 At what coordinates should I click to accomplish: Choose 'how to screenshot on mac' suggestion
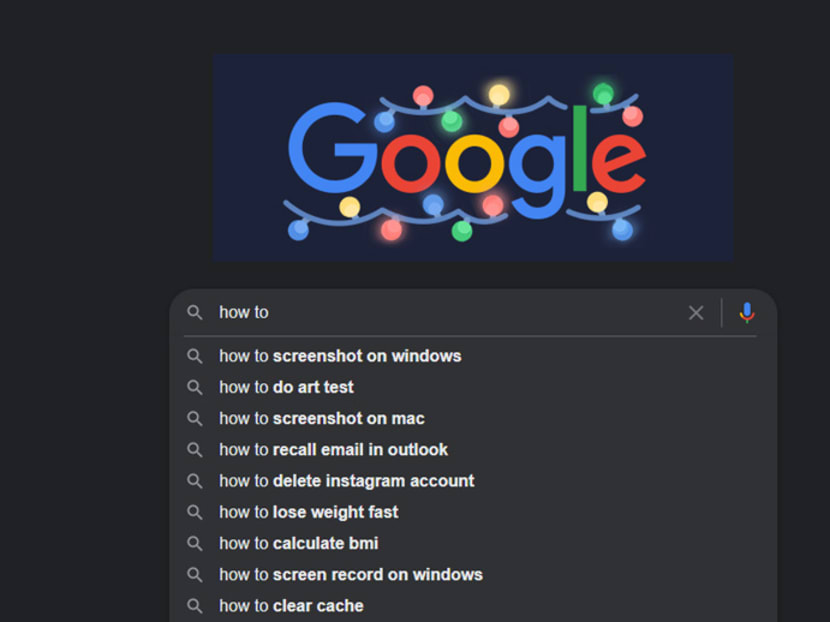[322, 419]
